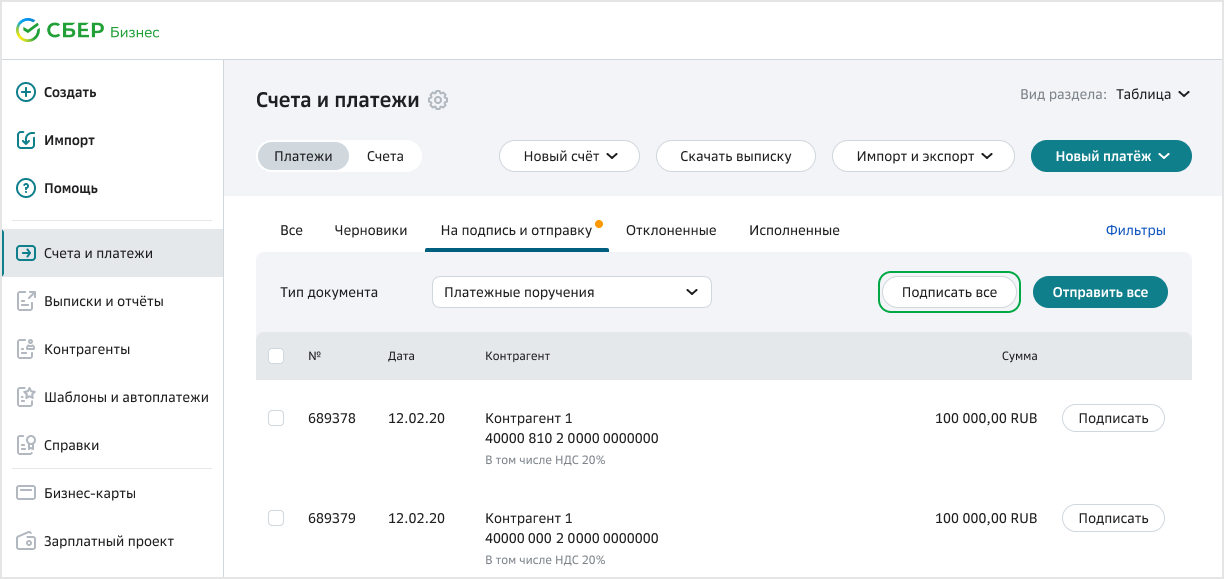Click the Сумма column header
Viewport: 1224px width, 579px height.
click(1019, 356)
